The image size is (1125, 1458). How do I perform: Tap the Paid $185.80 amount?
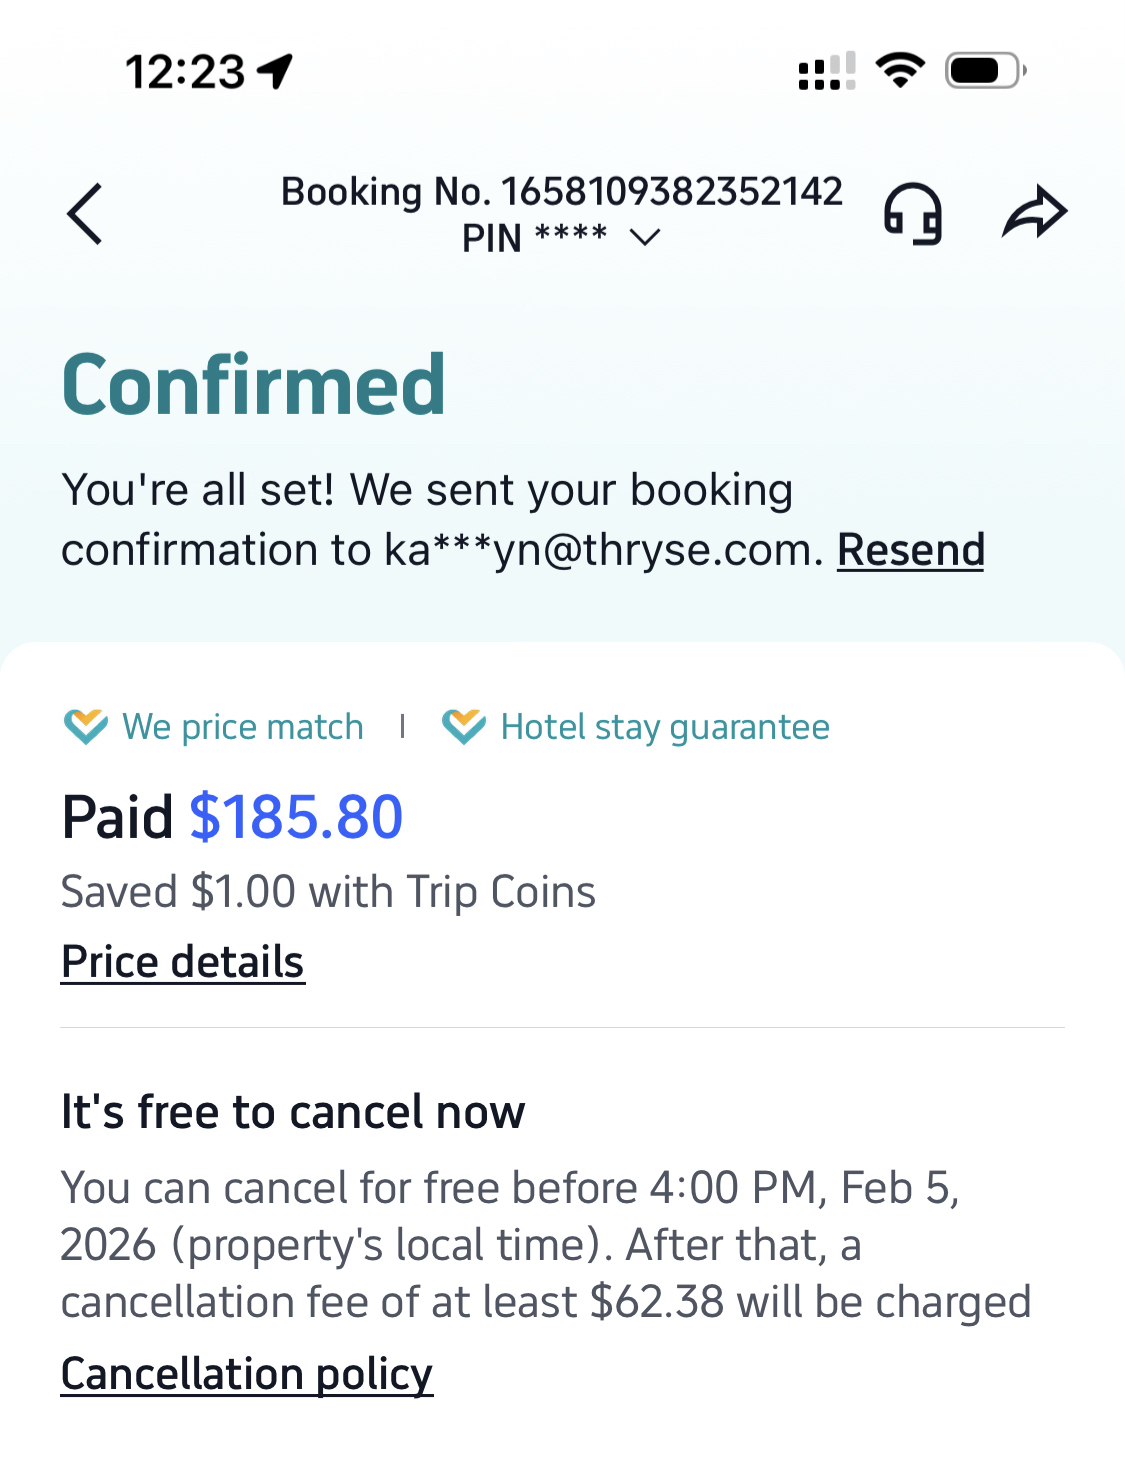click(x=296, y=817)
